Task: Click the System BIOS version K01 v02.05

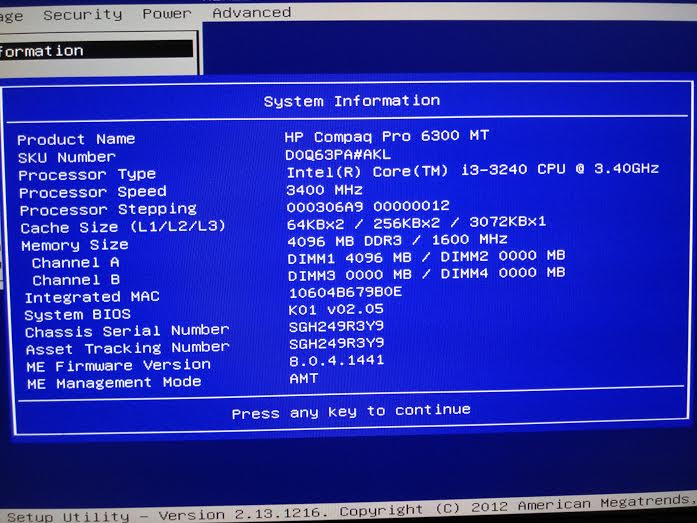Action: 334,308
